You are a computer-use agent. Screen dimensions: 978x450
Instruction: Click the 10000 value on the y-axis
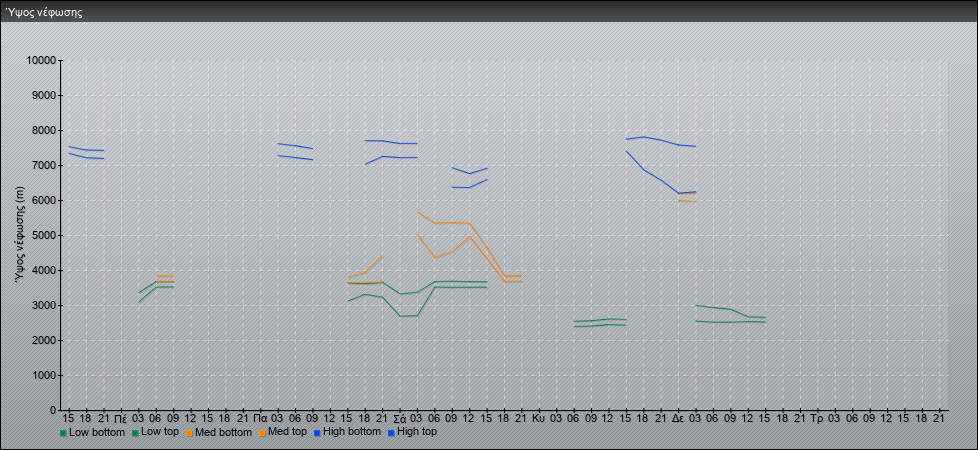click(42, 61)
